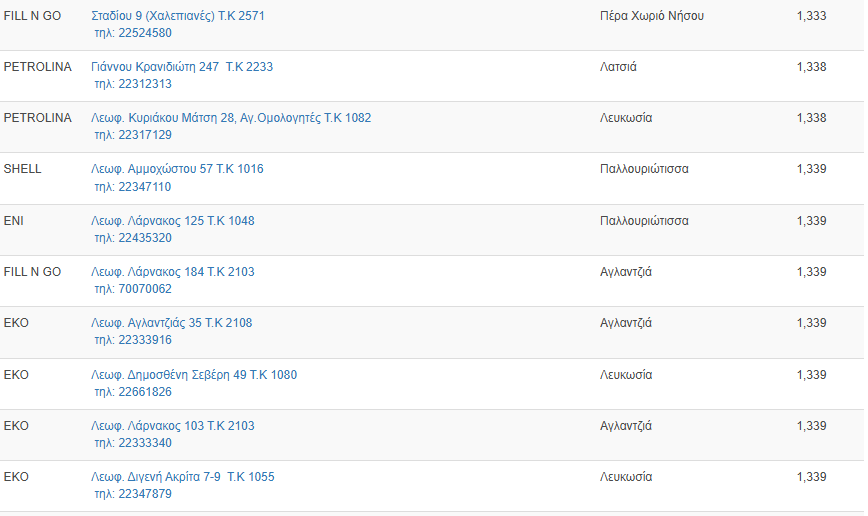Click the Λεωφ. Λάρνακος 184 address link
This screenshot has height=516, width=868.
click(x=172, y=272)
